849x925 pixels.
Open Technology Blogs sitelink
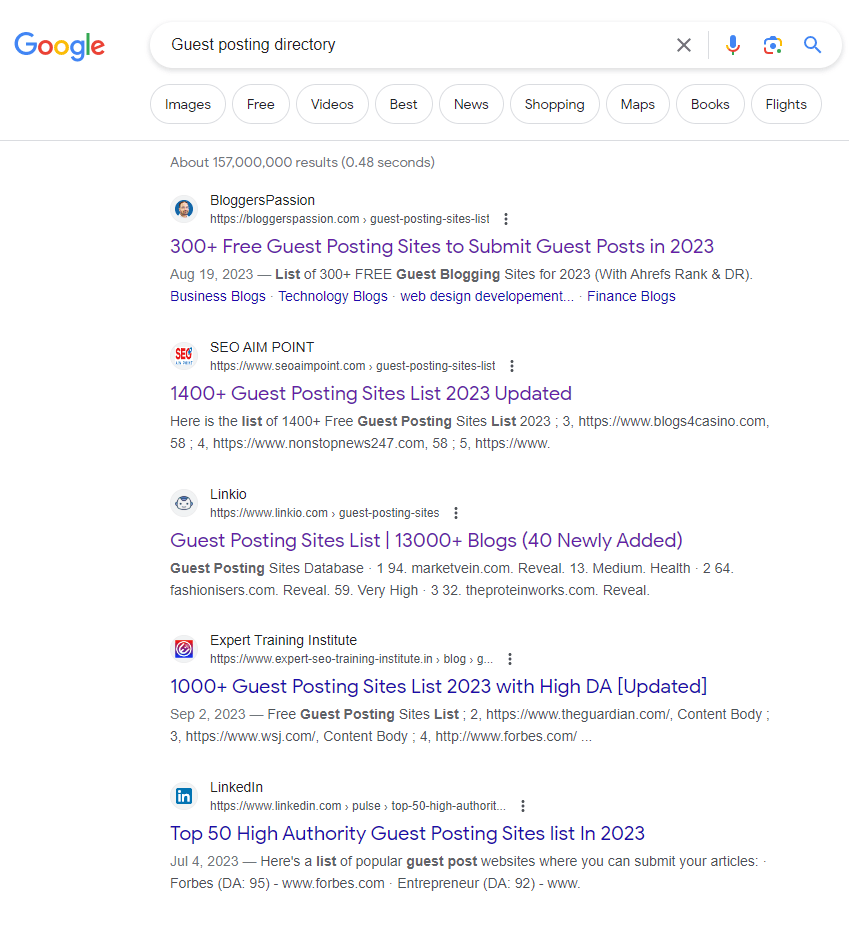tap(333, 296)
